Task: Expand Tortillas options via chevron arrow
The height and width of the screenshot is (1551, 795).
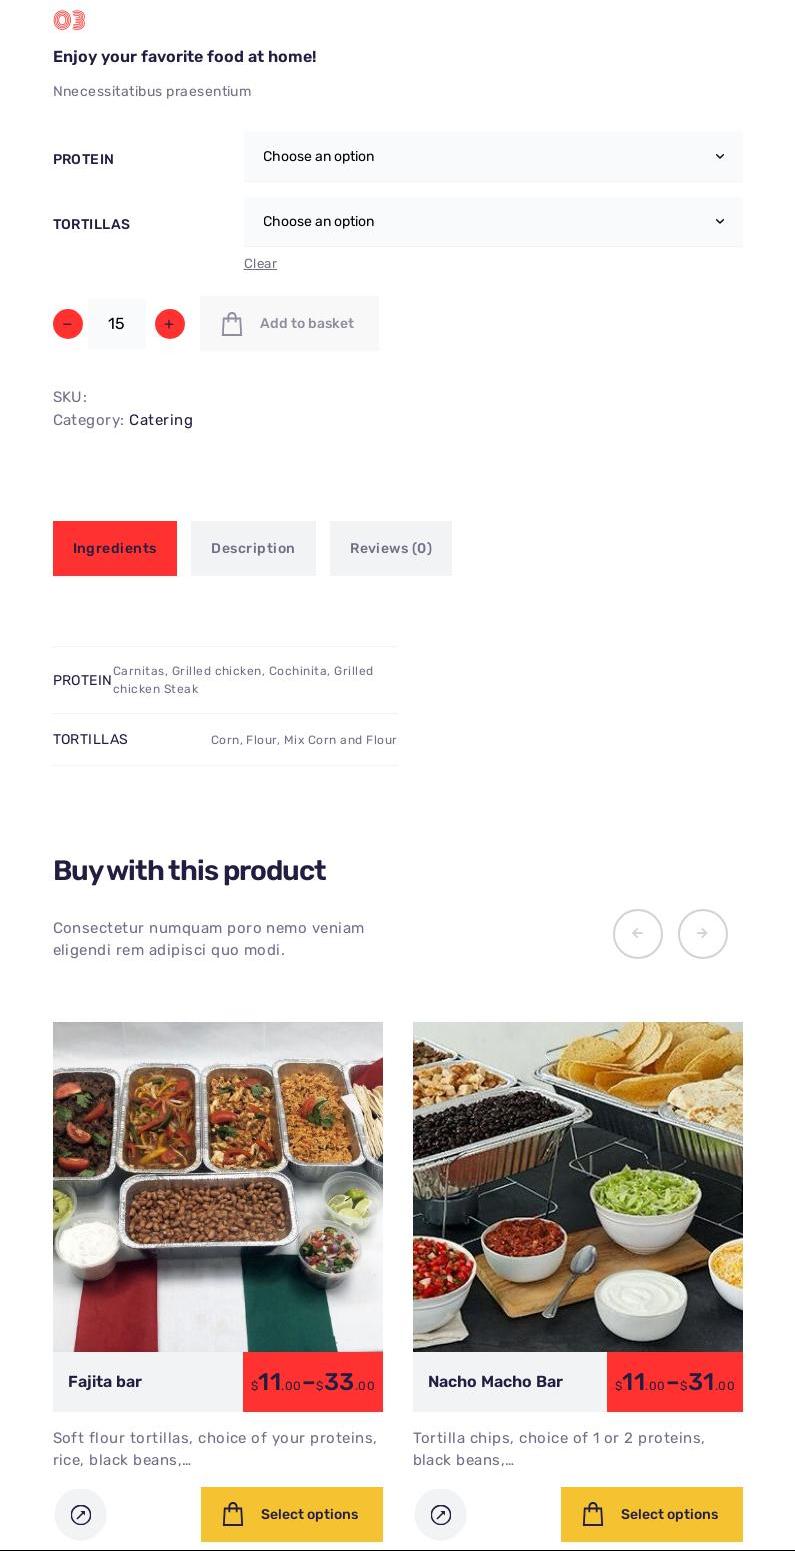Action: (x=720, y=222)
